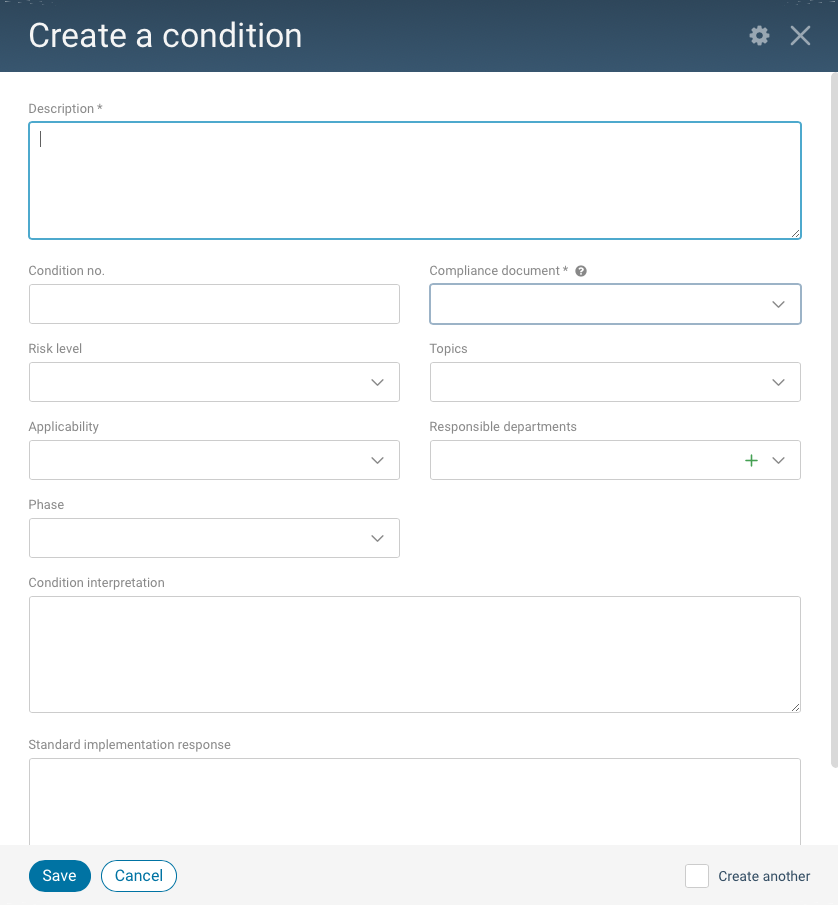
Task: Click the Create a condition title
Action: pyautogui.click(x=165, y=36)
